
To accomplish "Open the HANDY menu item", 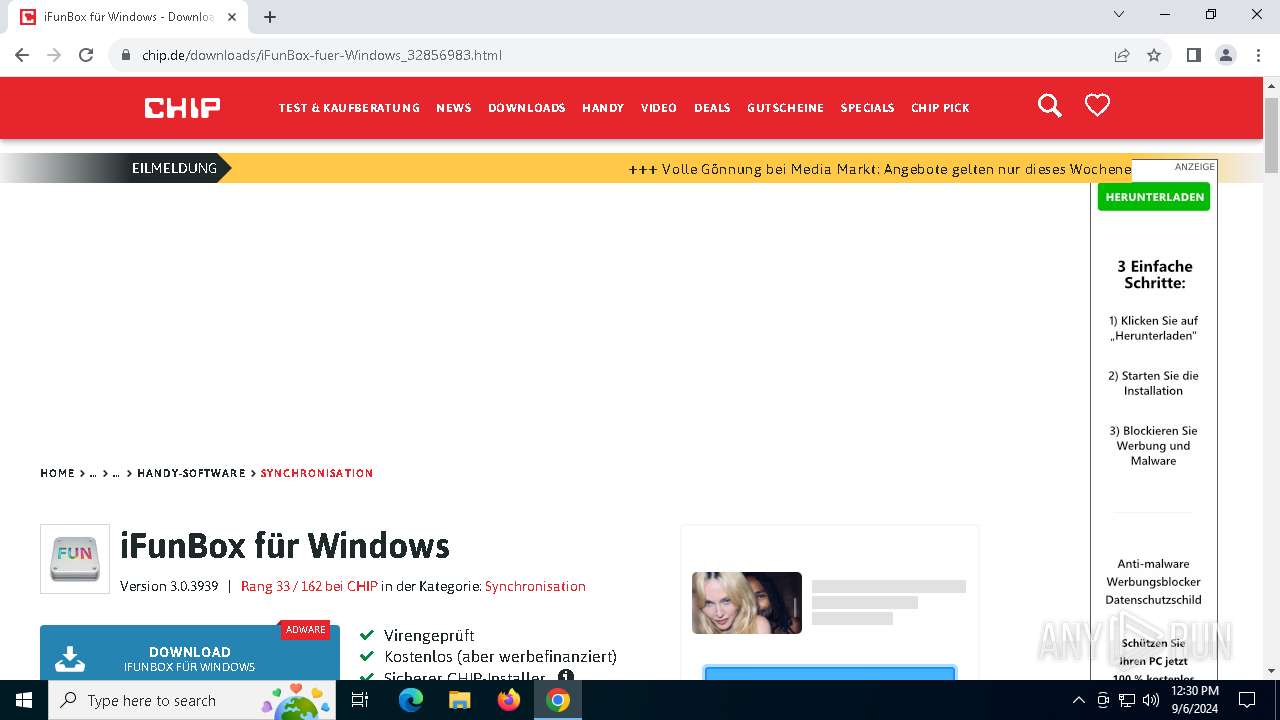I will (603, 108).
